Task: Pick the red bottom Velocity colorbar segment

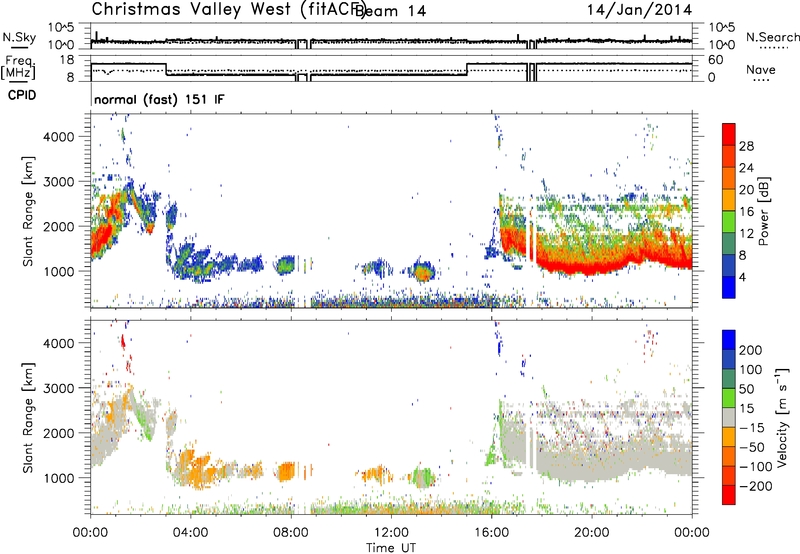Action: [x=729, y=495]
